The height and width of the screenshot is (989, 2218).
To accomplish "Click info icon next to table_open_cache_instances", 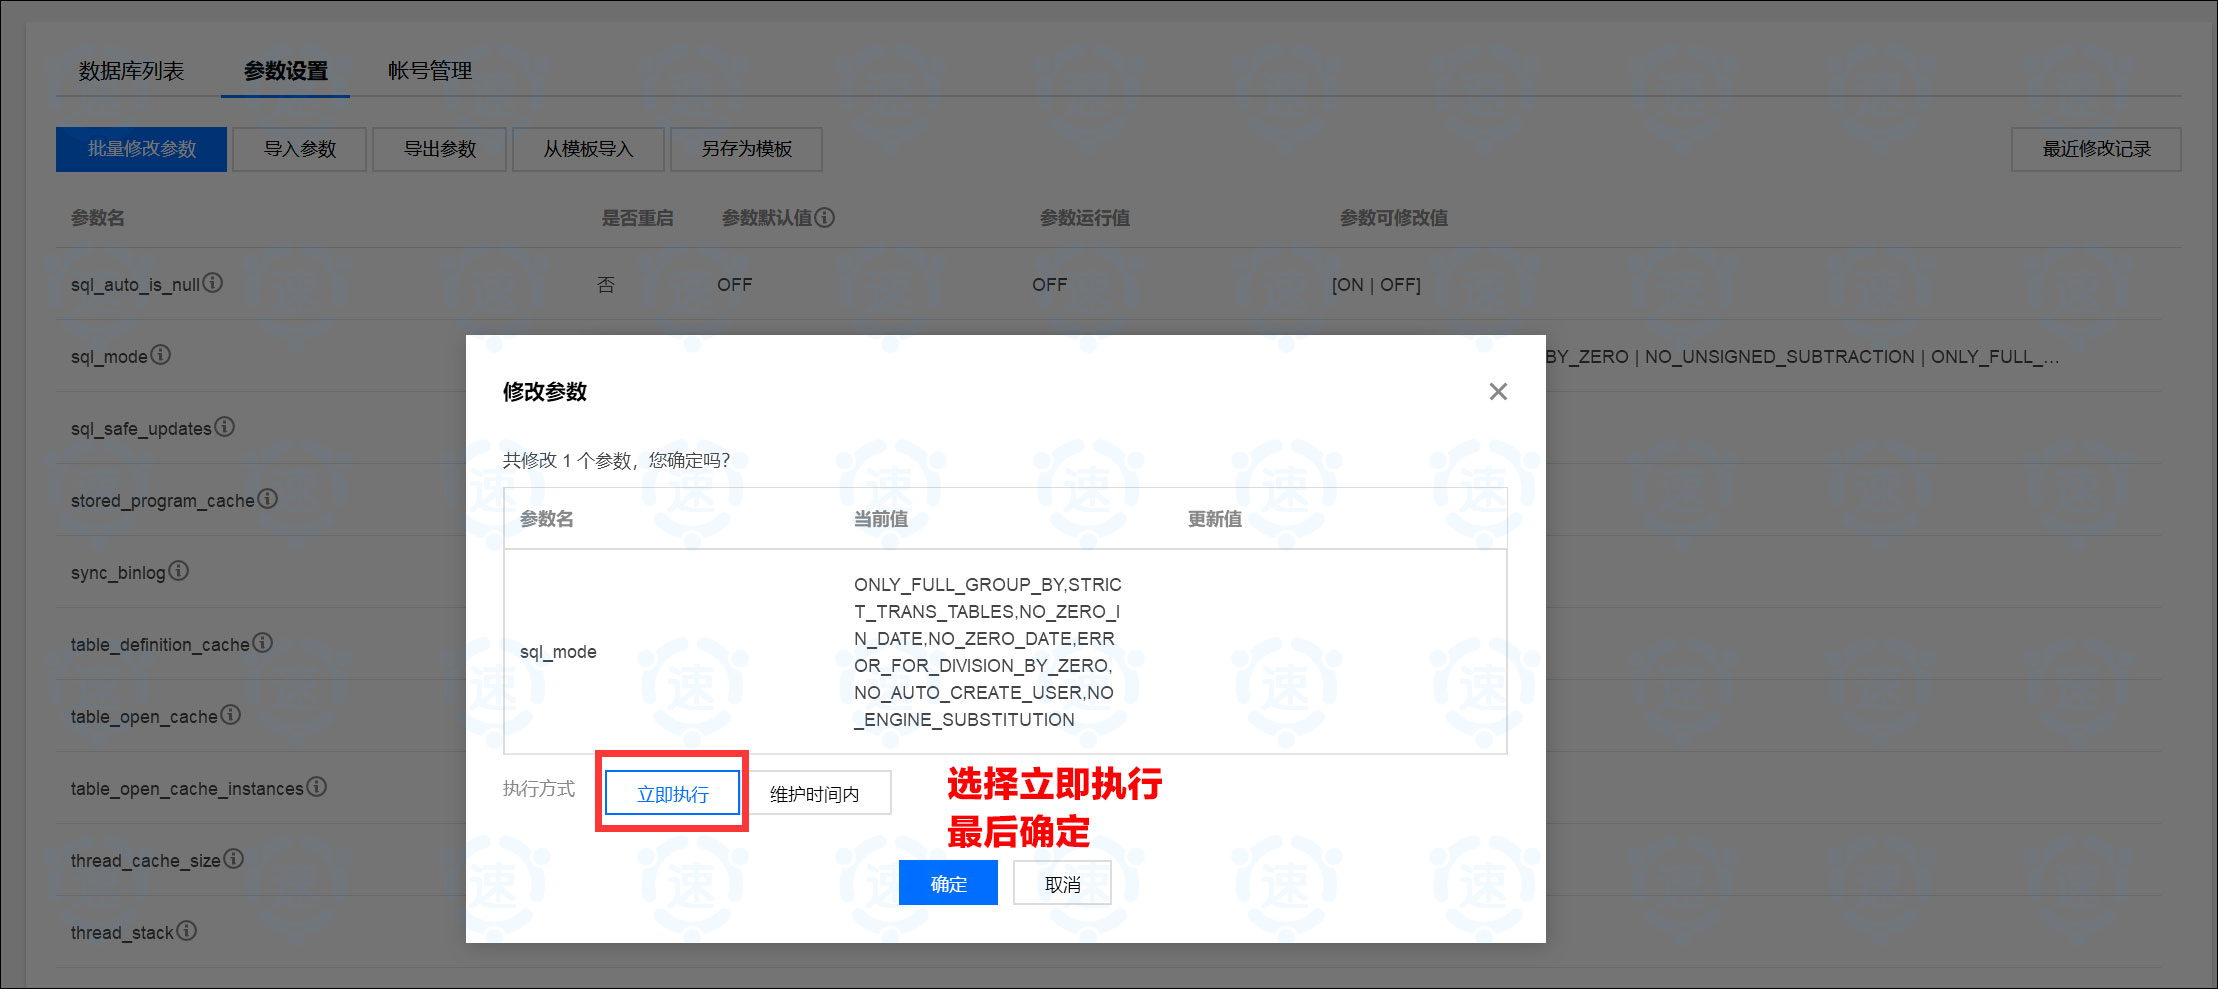I will (316, 787).
